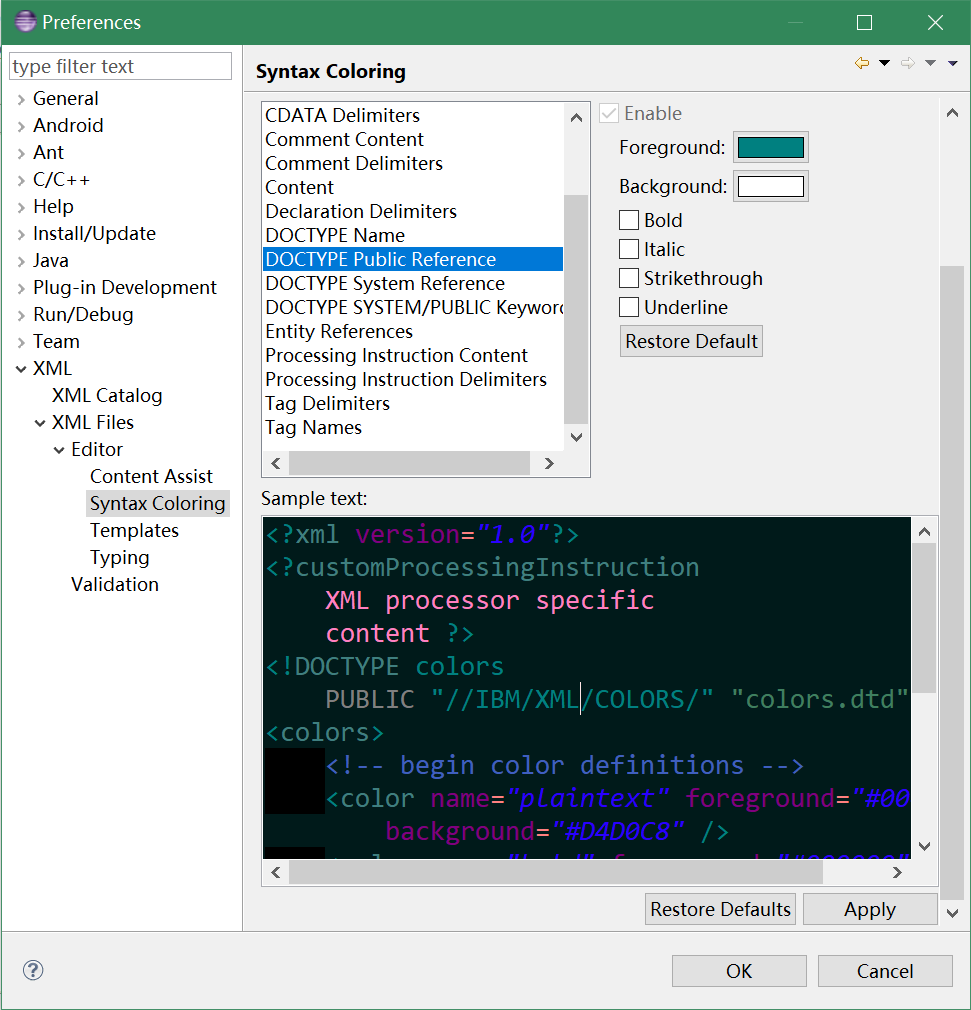Open the back history dropdown arrow
Viewport: 971px width, 1010px height.
click(884, 64)
